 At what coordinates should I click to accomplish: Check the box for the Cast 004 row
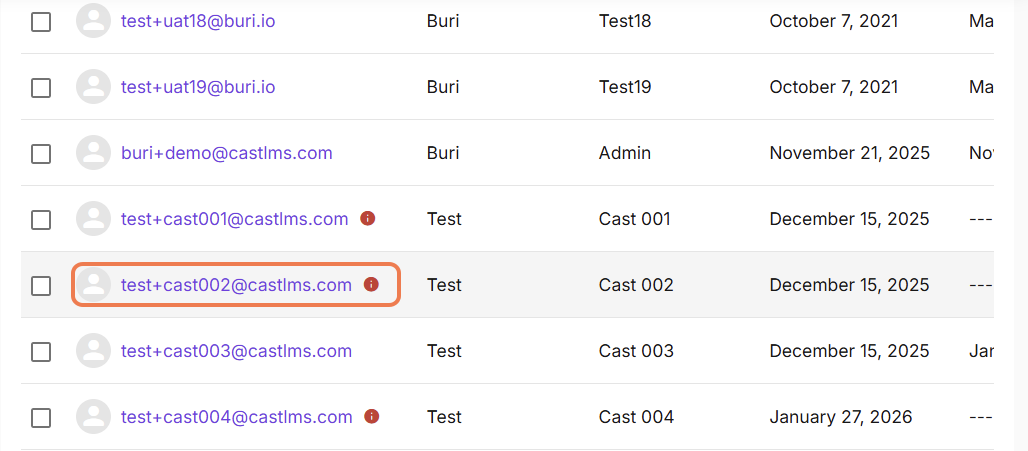(x=41, y=417)
